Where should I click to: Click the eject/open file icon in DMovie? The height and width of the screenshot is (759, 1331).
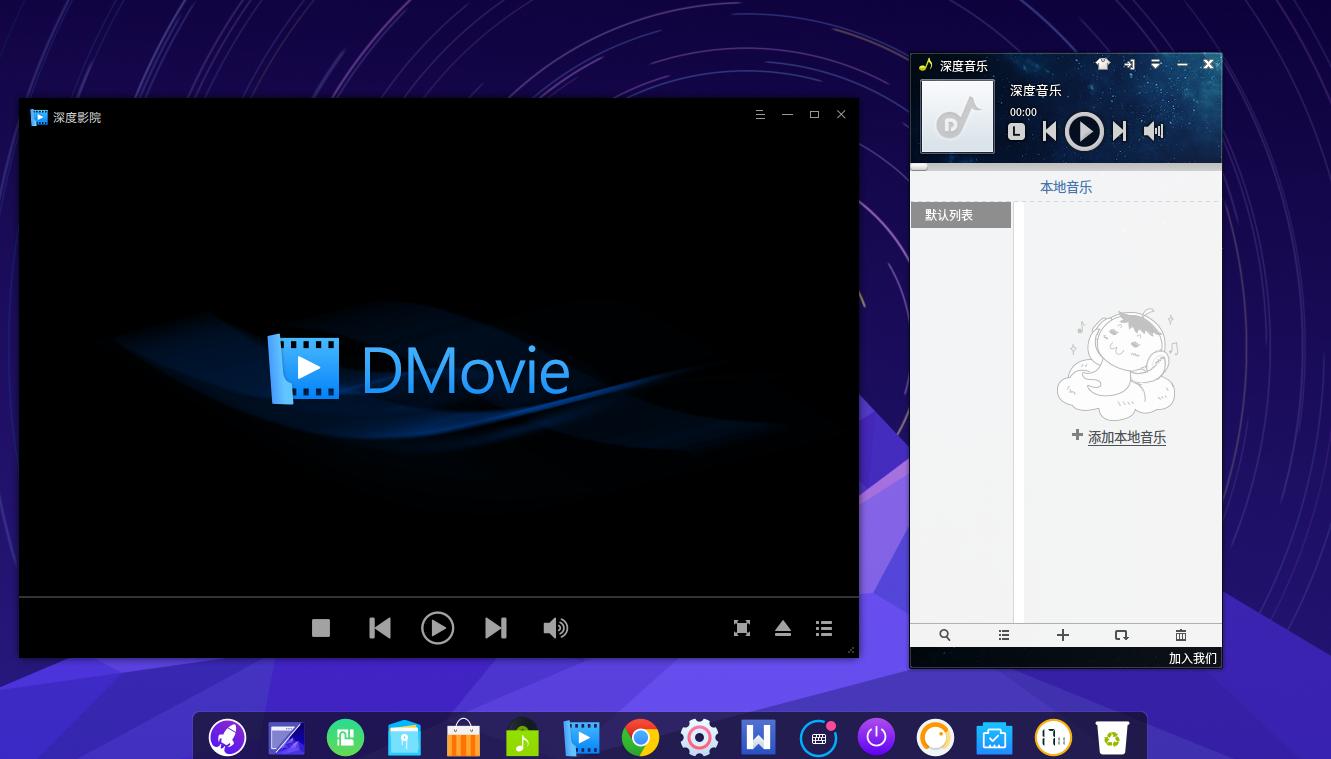tap(783, 628)
